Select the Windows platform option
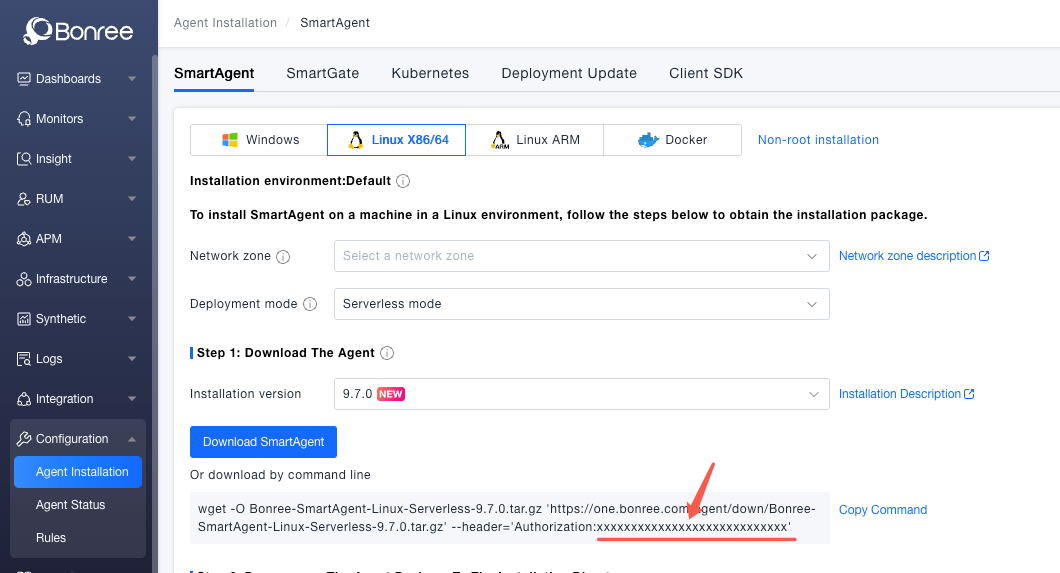Viewport: 1060px width, 573px height. (x=259, y=140)
